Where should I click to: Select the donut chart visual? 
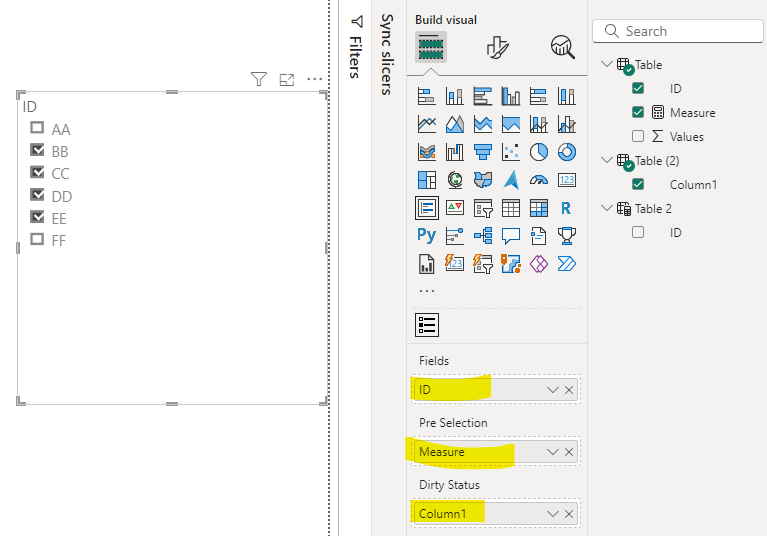[x=566, y=152]
